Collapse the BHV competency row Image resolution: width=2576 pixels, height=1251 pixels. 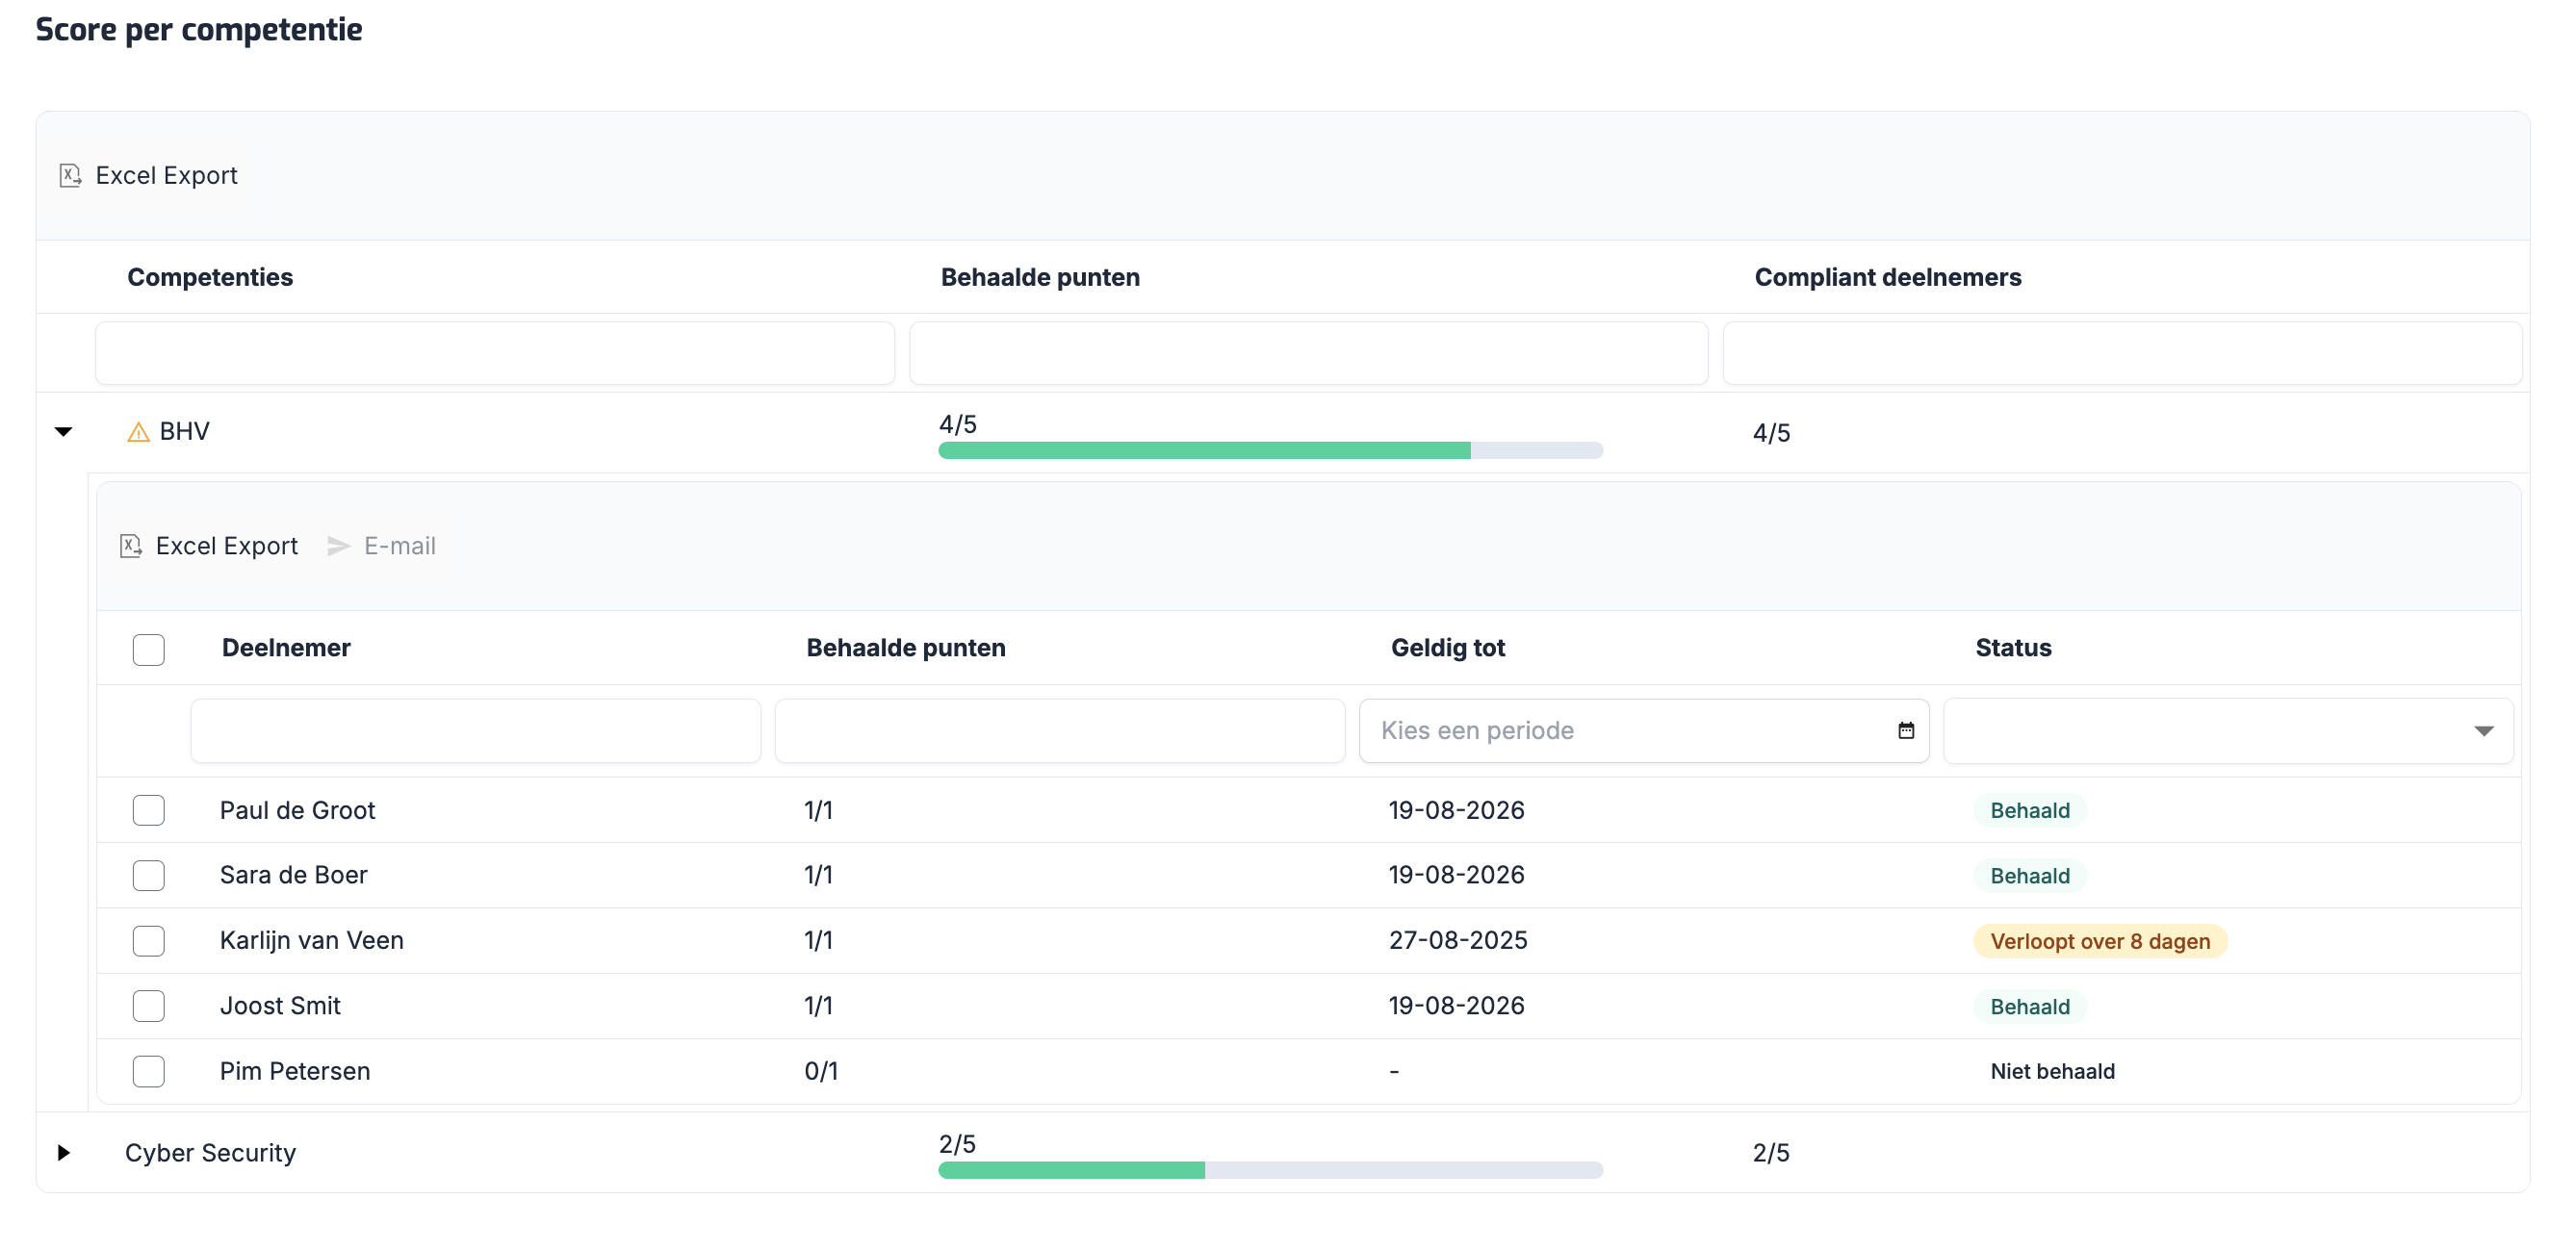pyautogui.click(x=64, y=432)
